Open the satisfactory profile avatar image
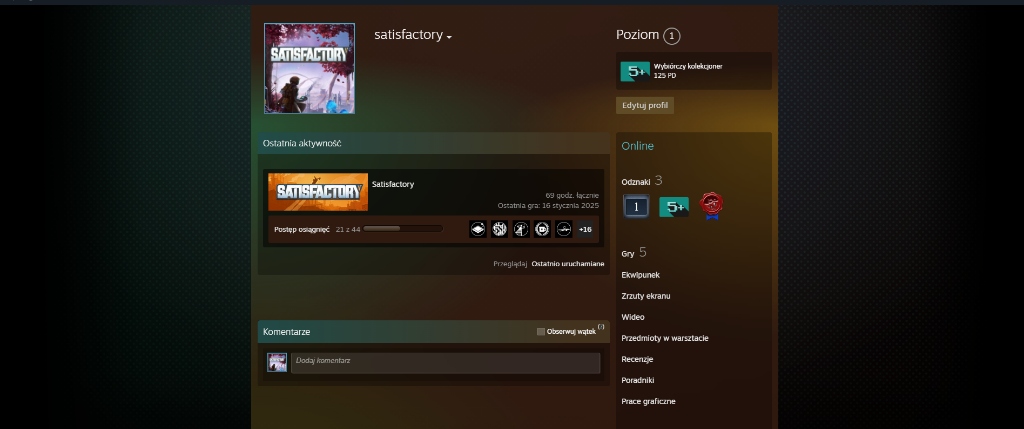This screenshot has width=1024, height=429. 310,69
